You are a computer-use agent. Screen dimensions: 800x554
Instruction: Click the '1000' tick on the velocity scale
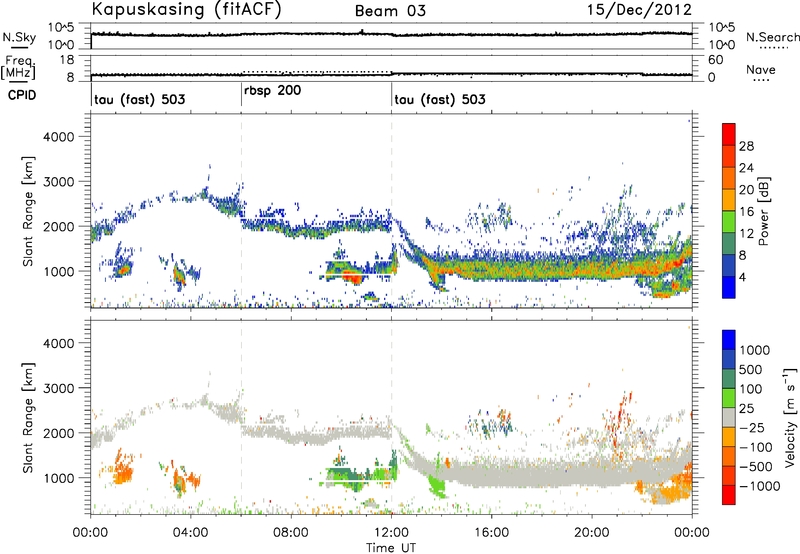(755, 350)
